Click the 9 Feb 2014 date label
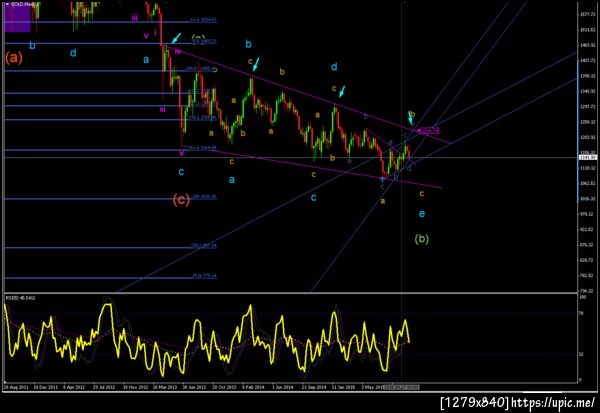600x413 pixels. click(x=253, y=387)
